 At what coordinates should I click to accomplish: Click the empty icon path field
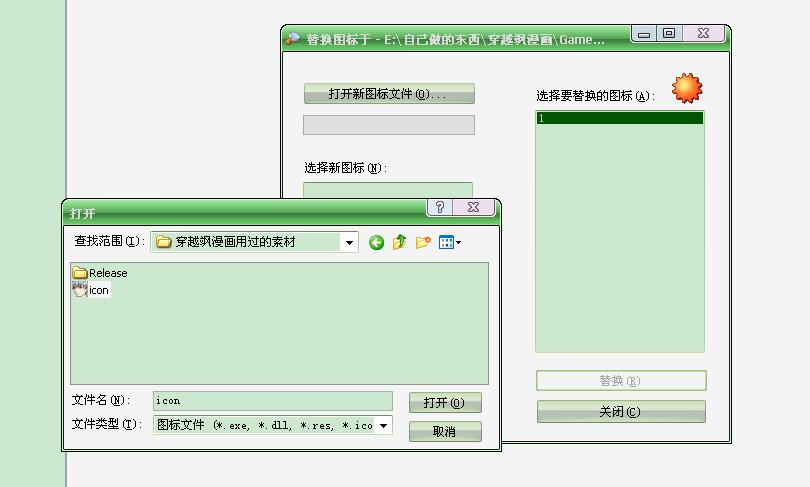pyautogui.click(x=389, y=125)
